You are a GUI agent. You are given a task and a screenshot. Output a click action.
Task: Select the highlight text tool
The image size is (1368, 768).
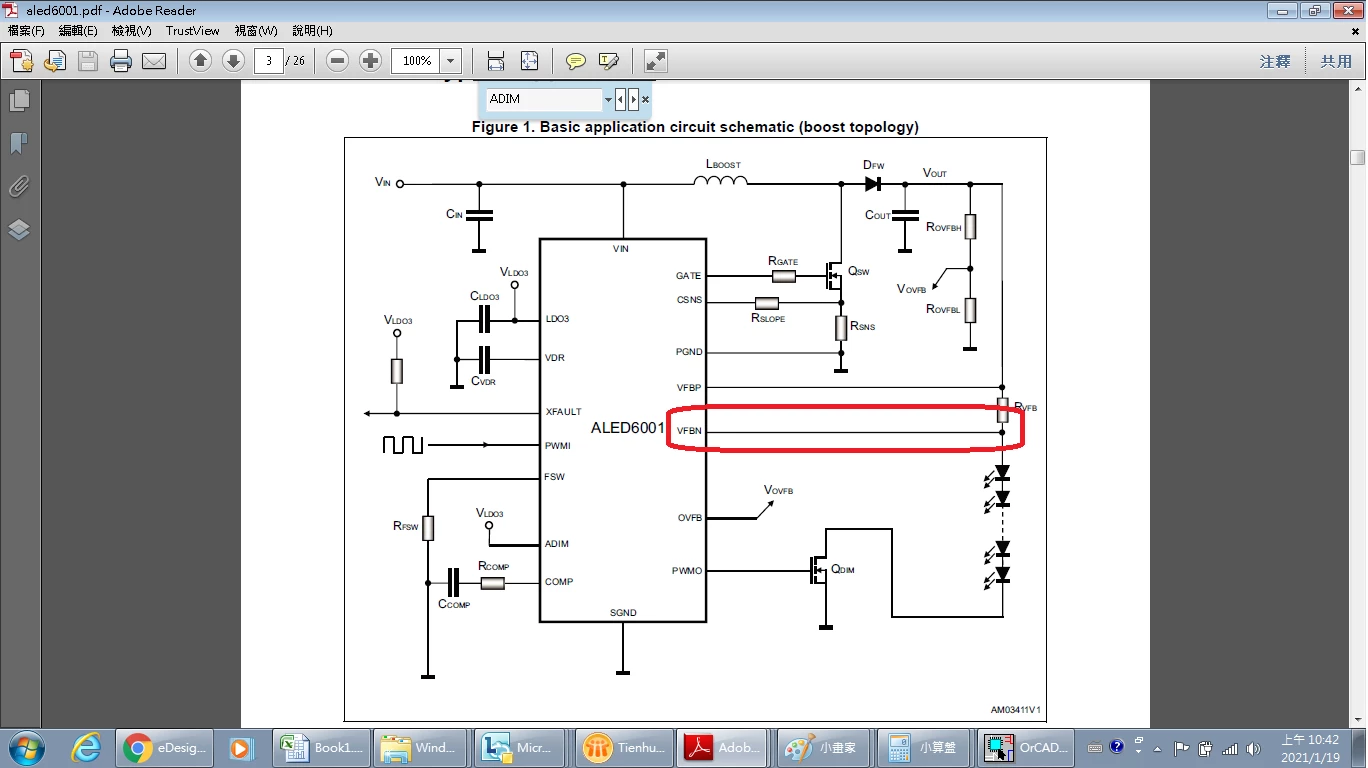pyautogui.click(x=609, y=61)
